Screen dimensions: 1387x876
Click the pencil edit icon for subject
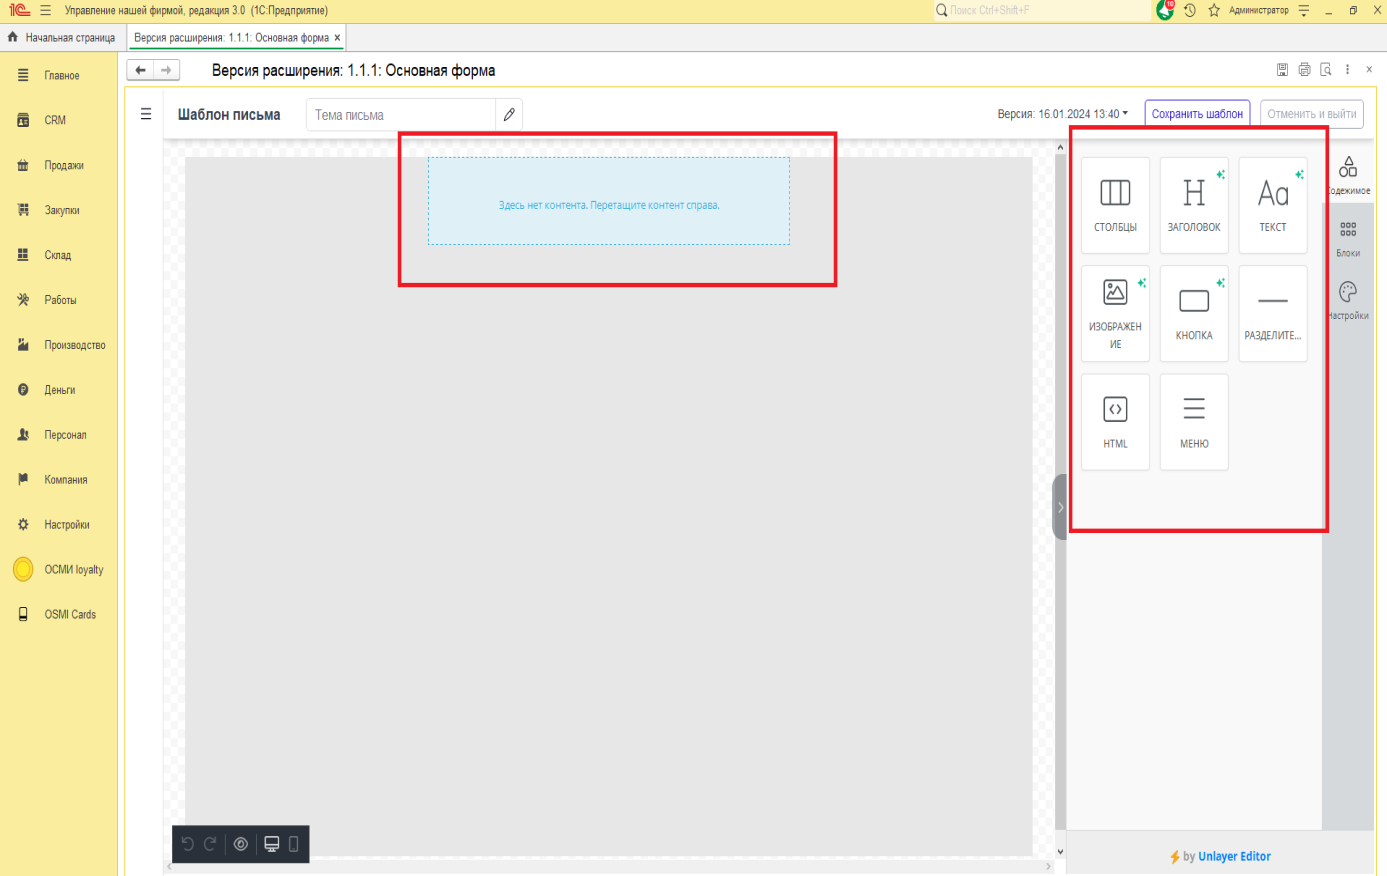click(509, 115)
